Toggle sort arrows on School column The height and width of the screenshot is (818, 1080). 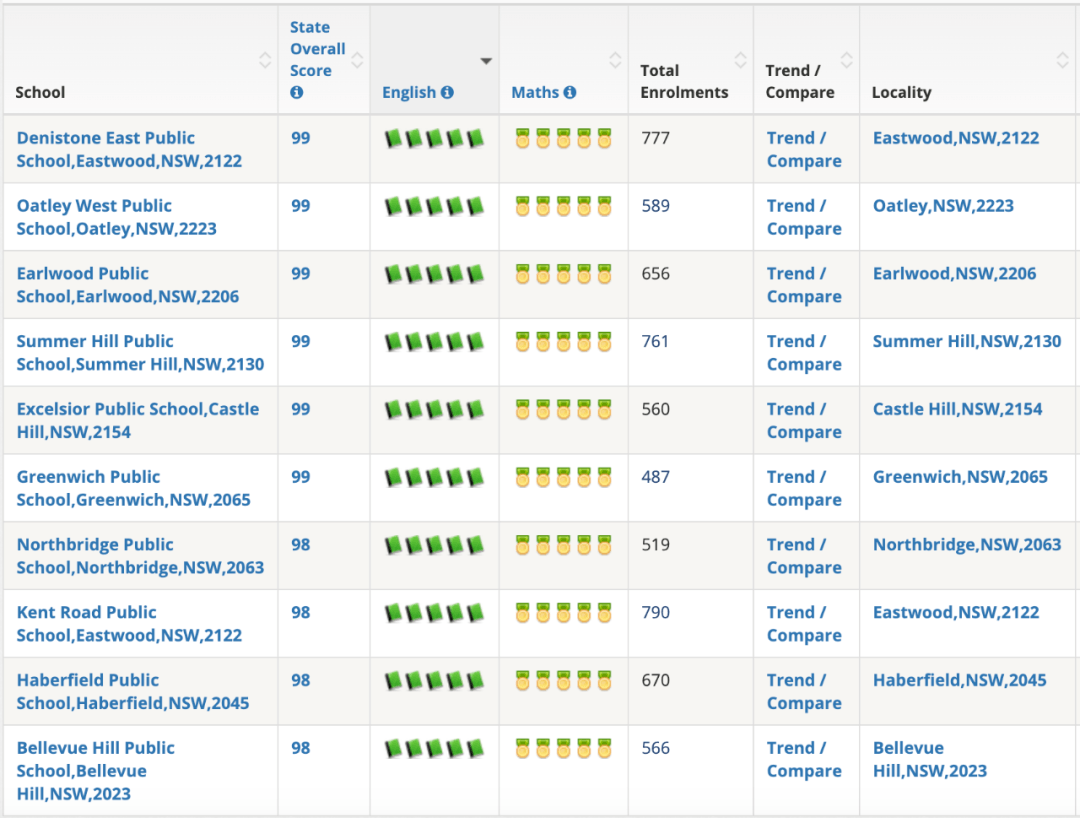[x=265, y=60]
